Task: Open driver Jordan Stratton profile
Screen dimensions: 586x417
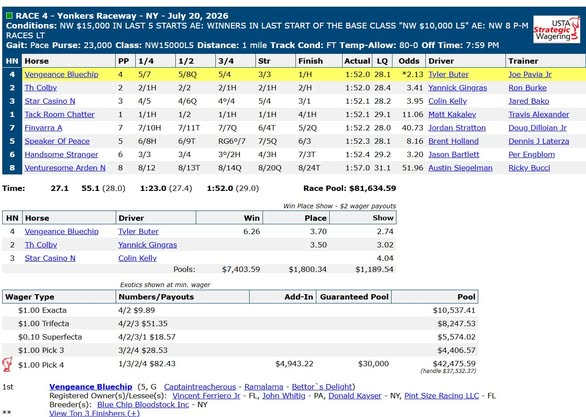Action: click(457, 128)
